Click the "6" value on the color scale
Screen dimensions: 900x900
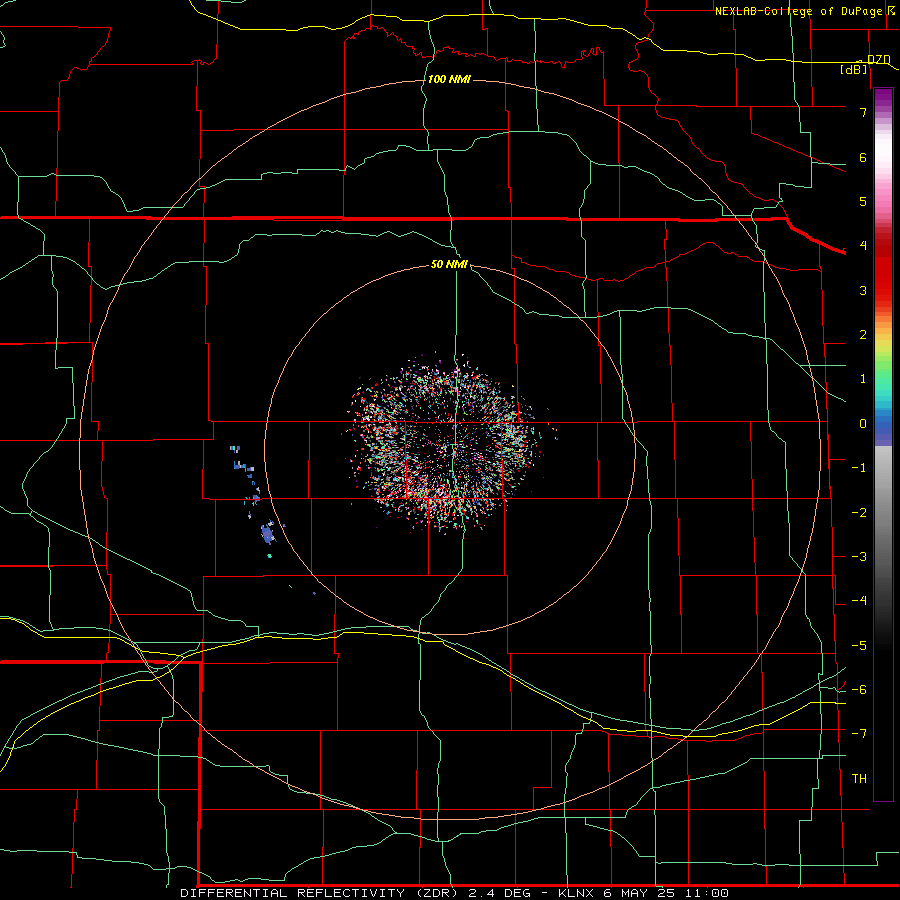863,157
